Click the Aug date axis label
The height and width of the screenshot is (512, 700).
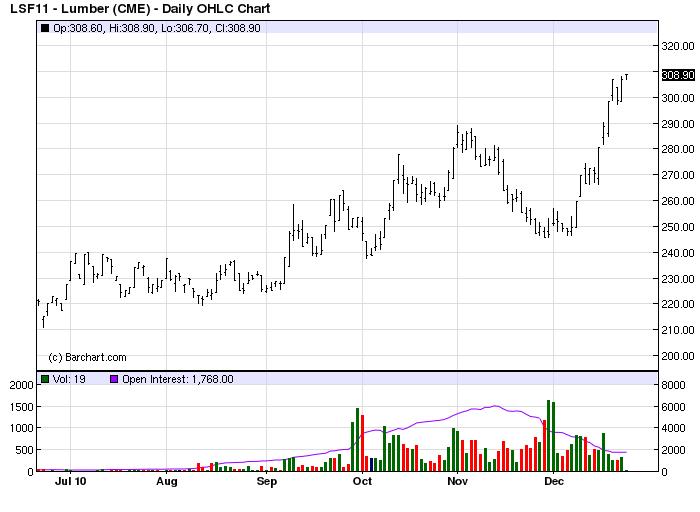(x=167, y=481)
